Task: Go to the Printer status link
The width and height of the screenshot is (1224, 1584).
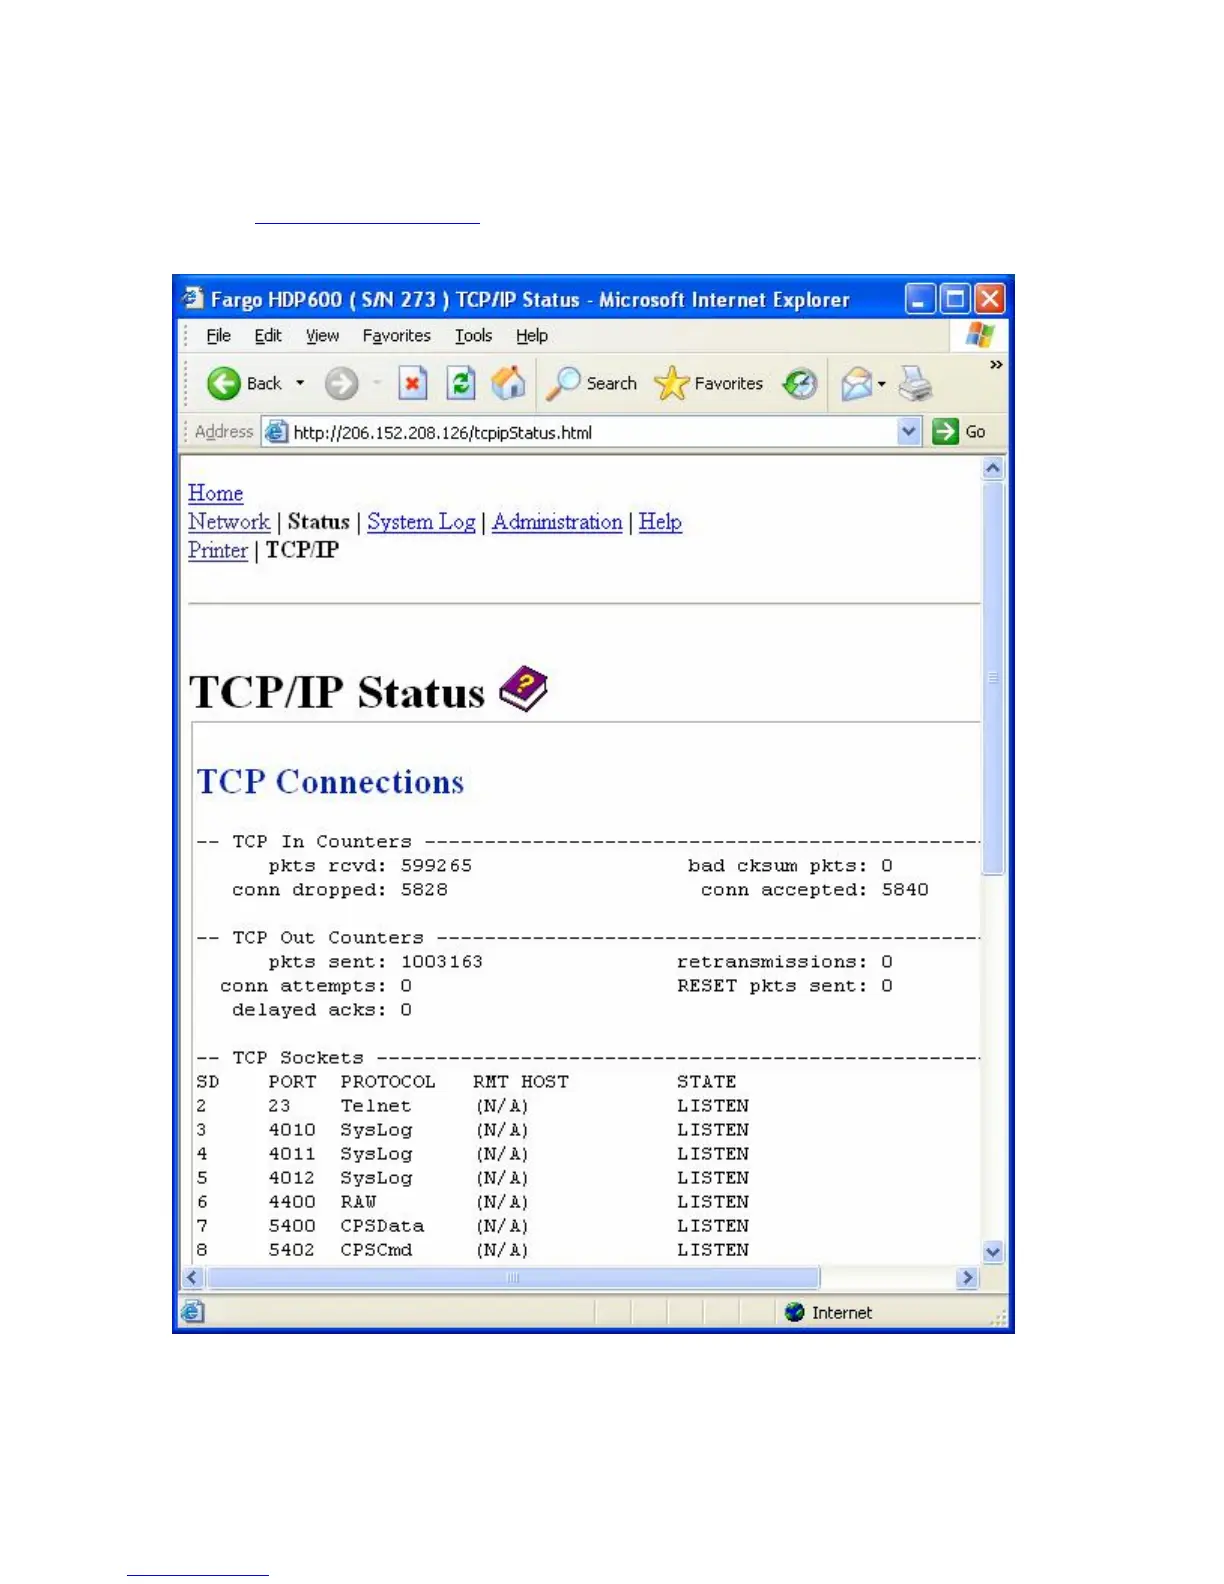Action: [217, 550]
